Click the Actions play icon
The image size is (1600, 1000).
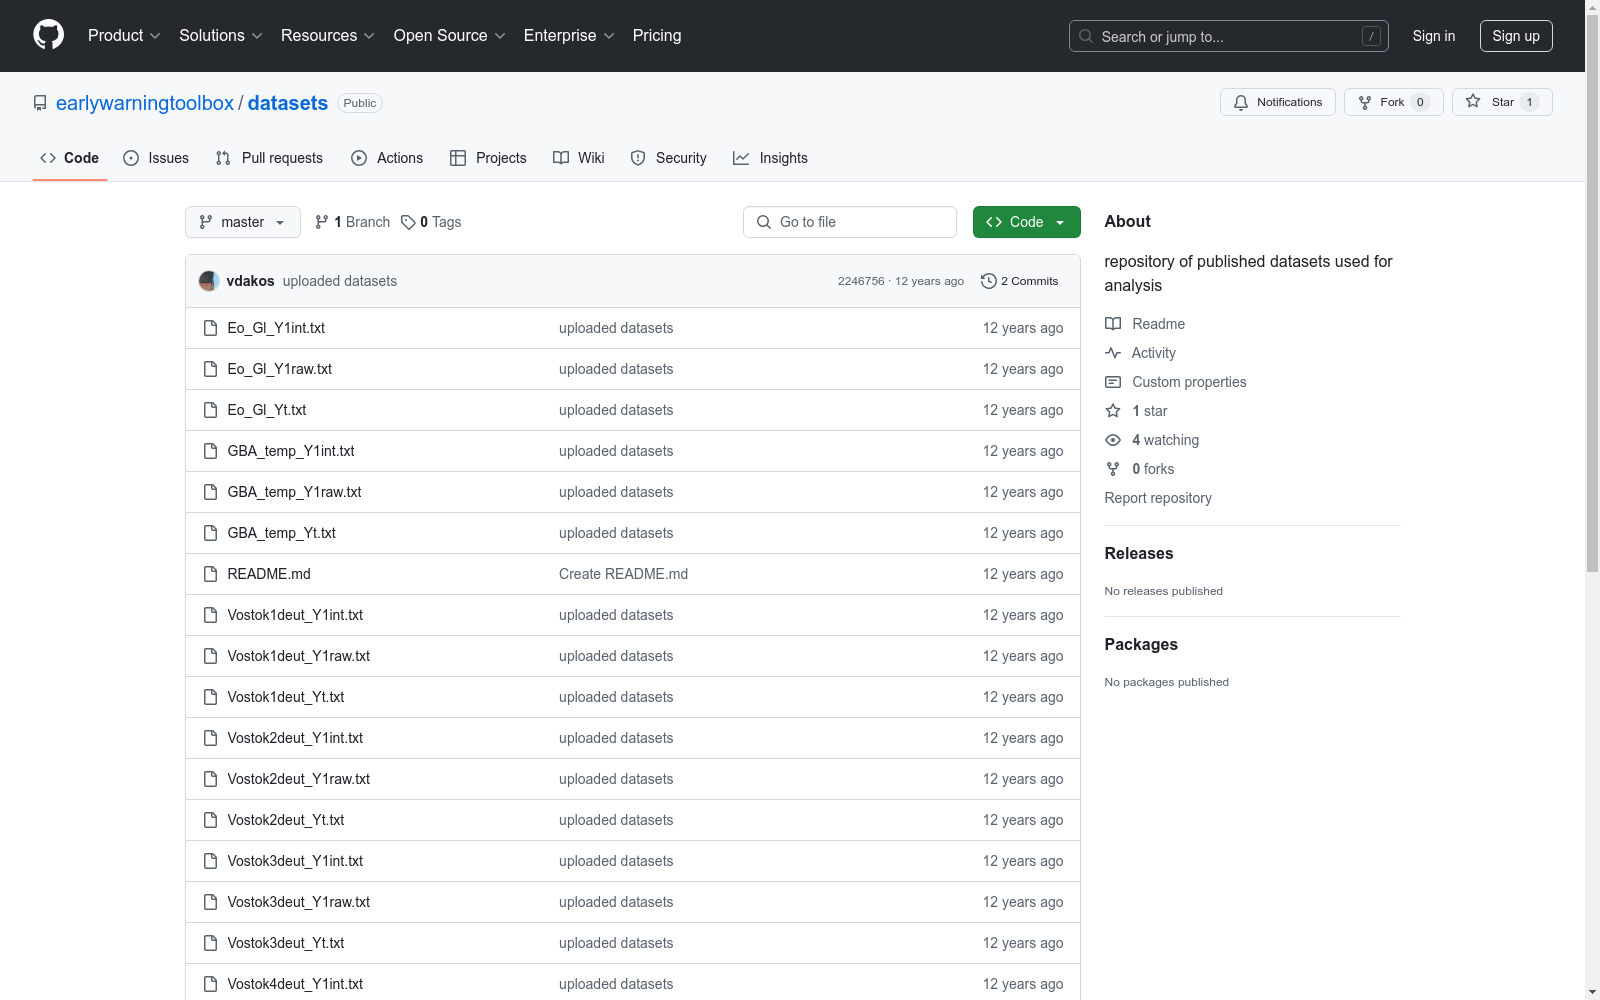click(359, 158)
